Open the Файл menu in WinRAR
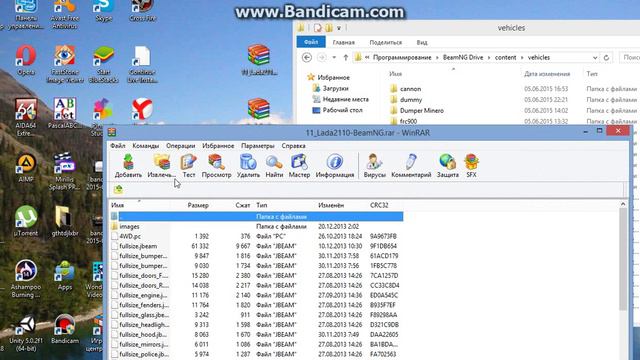Screen dimensions: 640x360 [118, 146]
